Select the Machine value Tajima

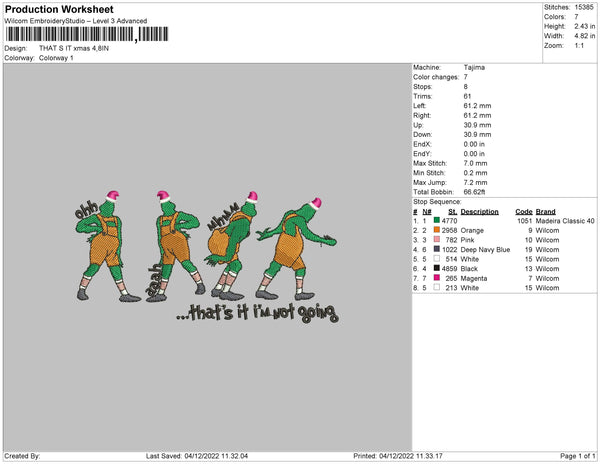(476, 68)
